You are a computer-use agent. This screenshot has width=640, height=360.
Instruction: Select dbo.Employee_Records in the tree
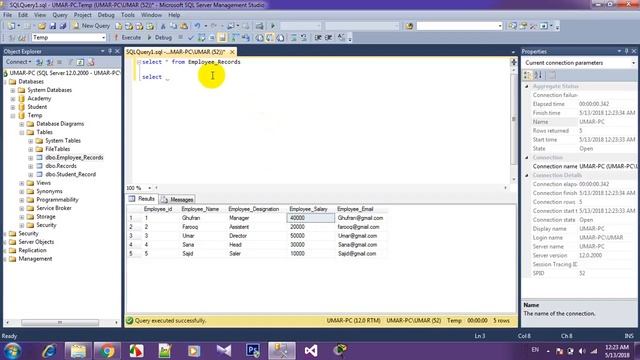(74, 158)
